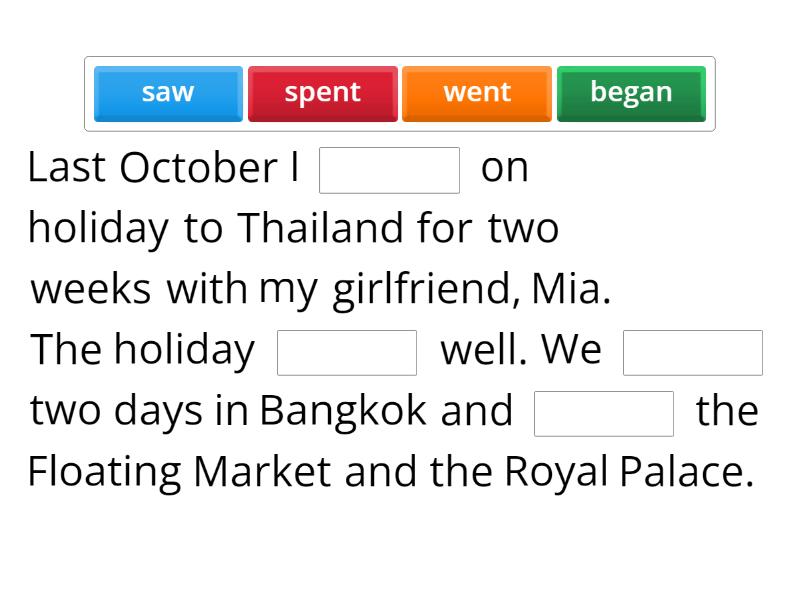The height and width of the screenshot is (600, 800).
Task: Select the blank before "the Floating Market"
Action: 604,413
